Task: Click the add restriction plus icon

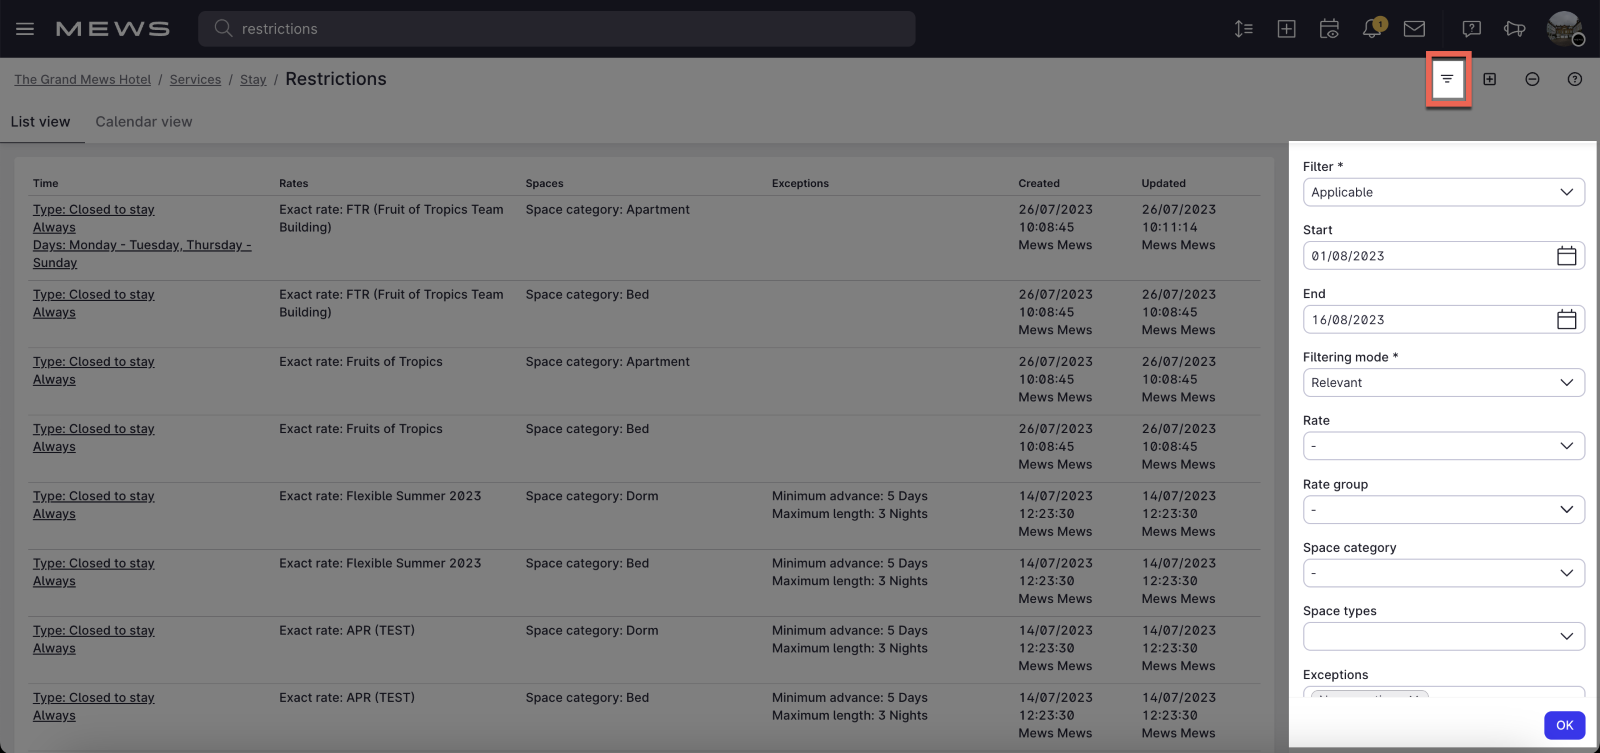Action: click(x=1489, y=79)
